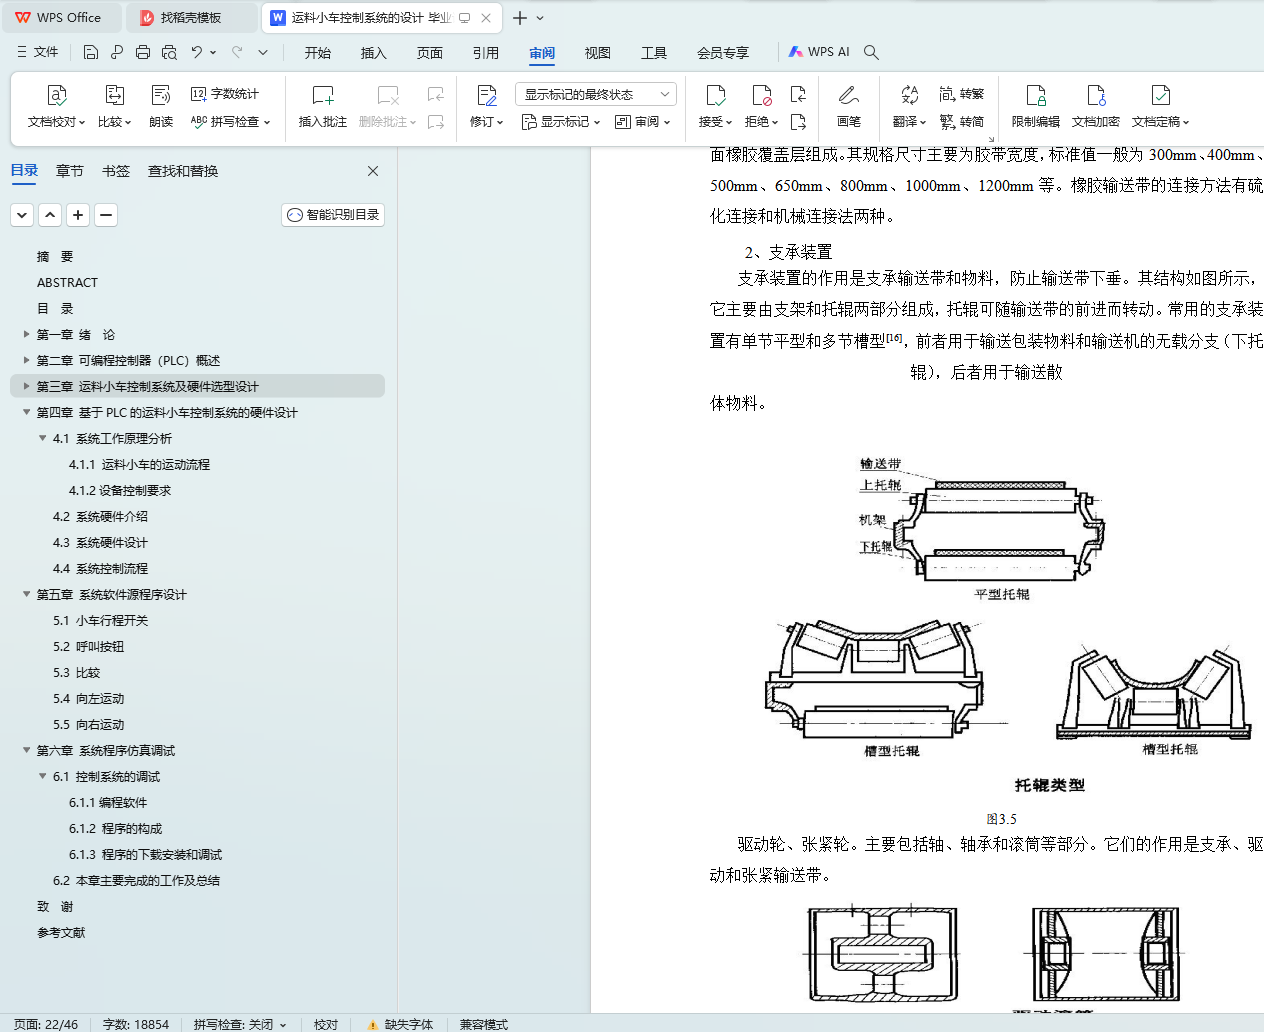Switch to 章节 navigation tab
The width and height of the screenshot is (1264, 1032).
click(x=70, y=171)
